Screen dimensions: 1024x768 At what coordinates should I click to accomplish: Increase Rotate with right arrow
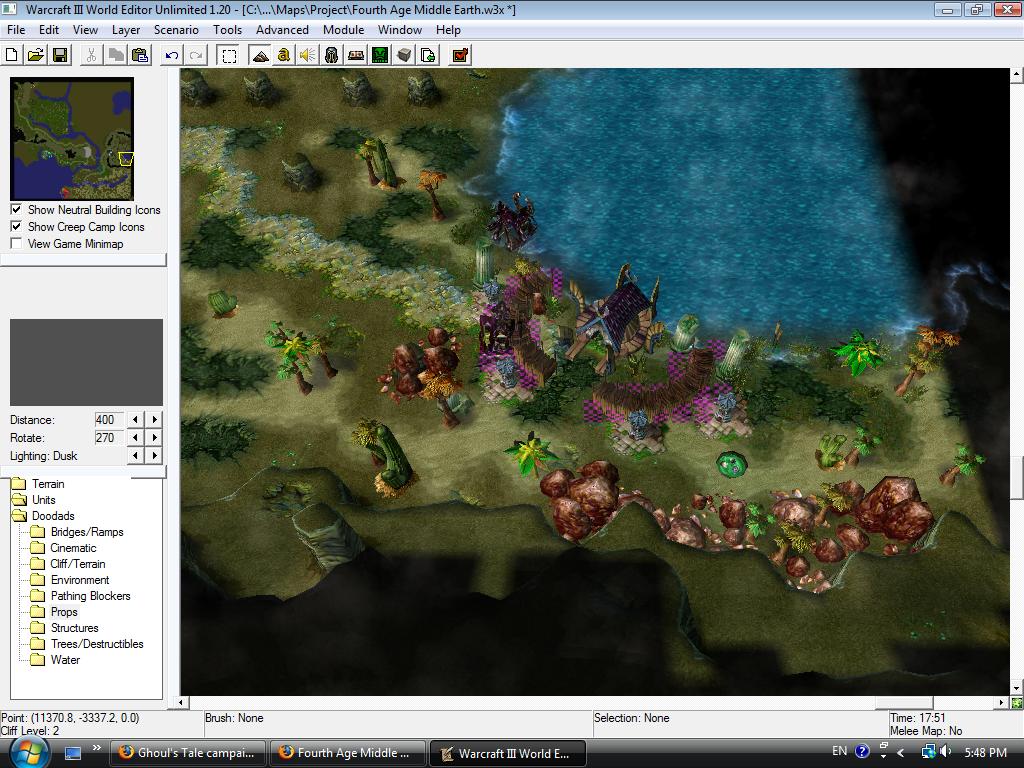coord(155,438)
